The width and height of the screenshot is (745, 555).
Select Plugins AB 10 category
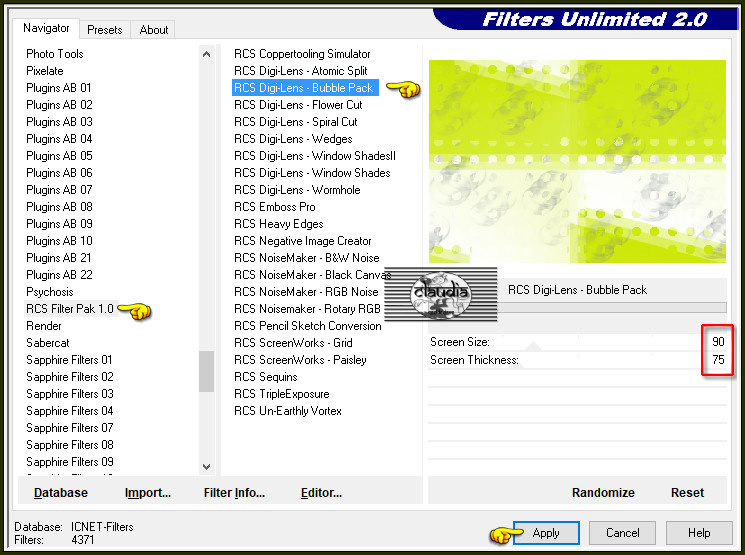coord(59,241)
